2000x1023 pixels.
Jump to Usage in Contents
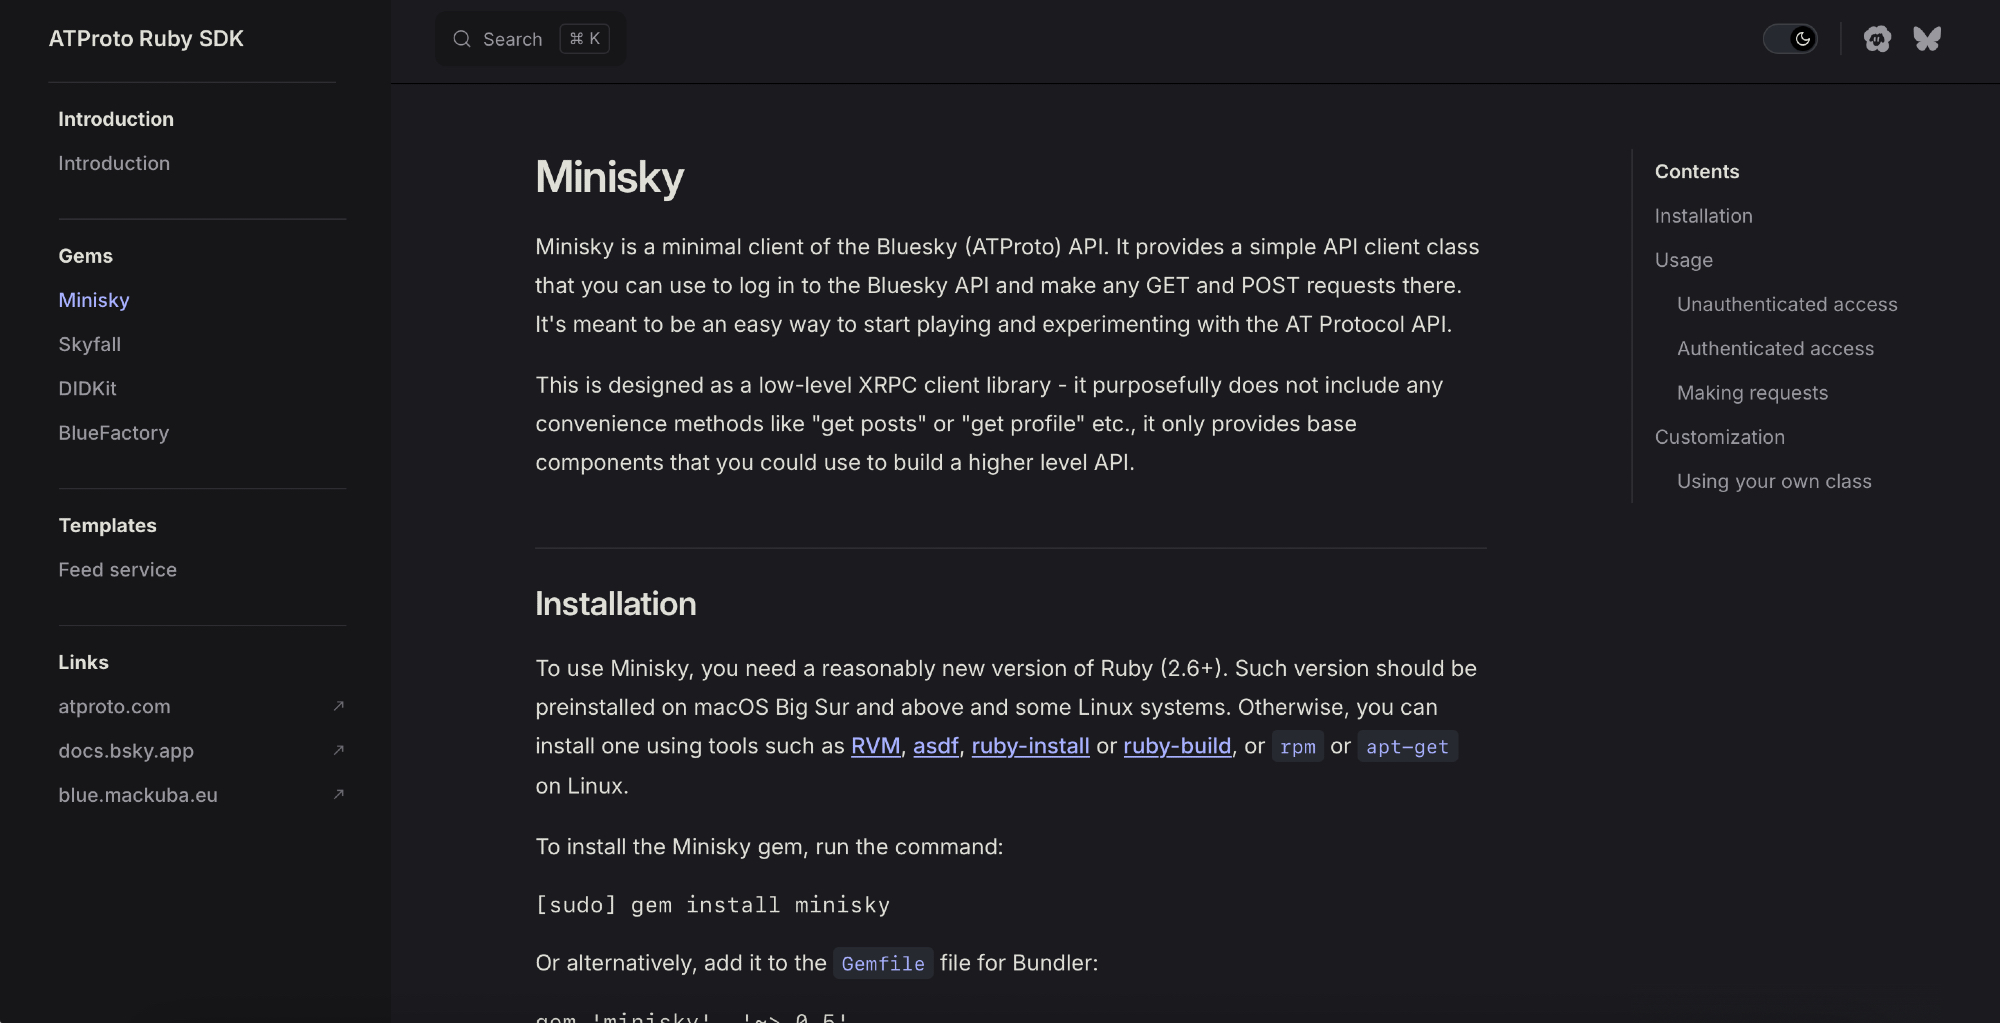1683,260
